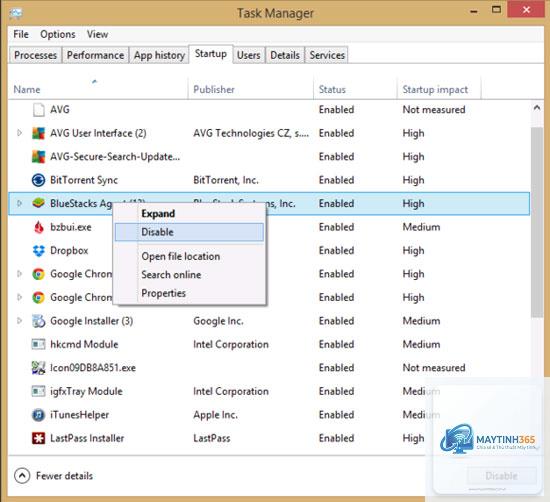Open the File menu
Image resolution: width=550 pixels, height=502 pixels.
21,34
